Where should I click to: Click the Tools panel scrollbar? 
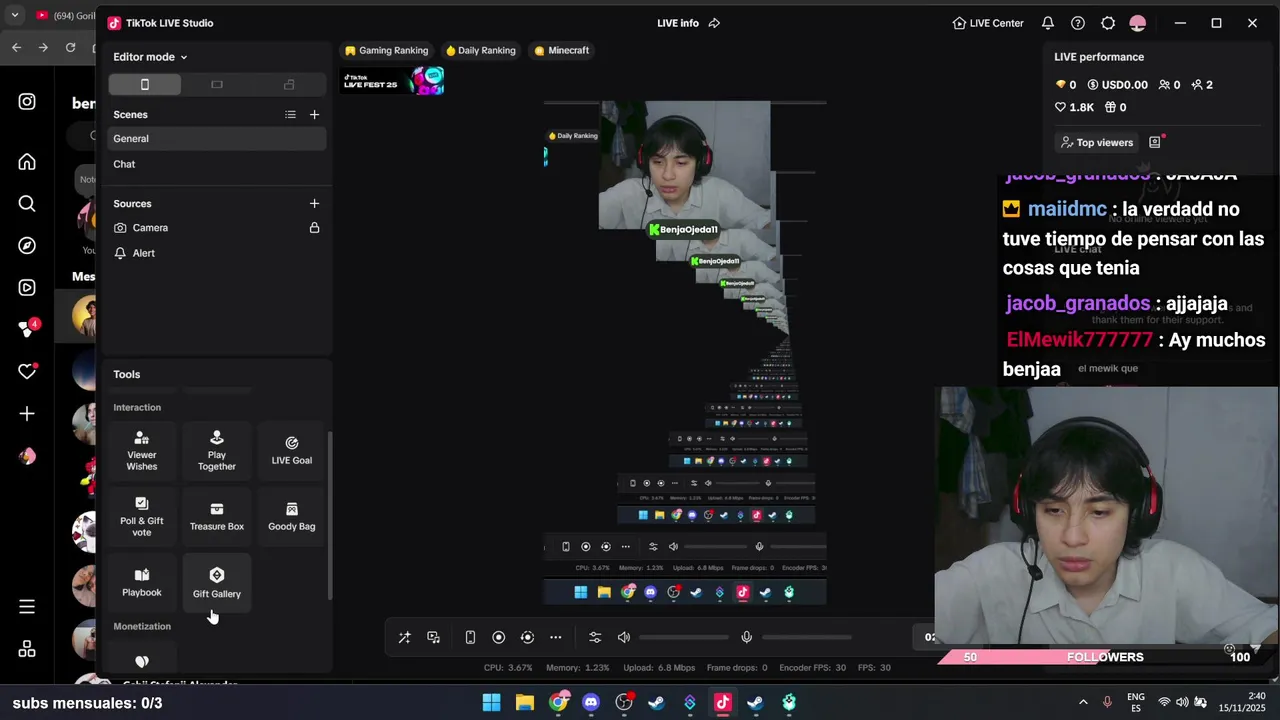[x=329, y=516]
